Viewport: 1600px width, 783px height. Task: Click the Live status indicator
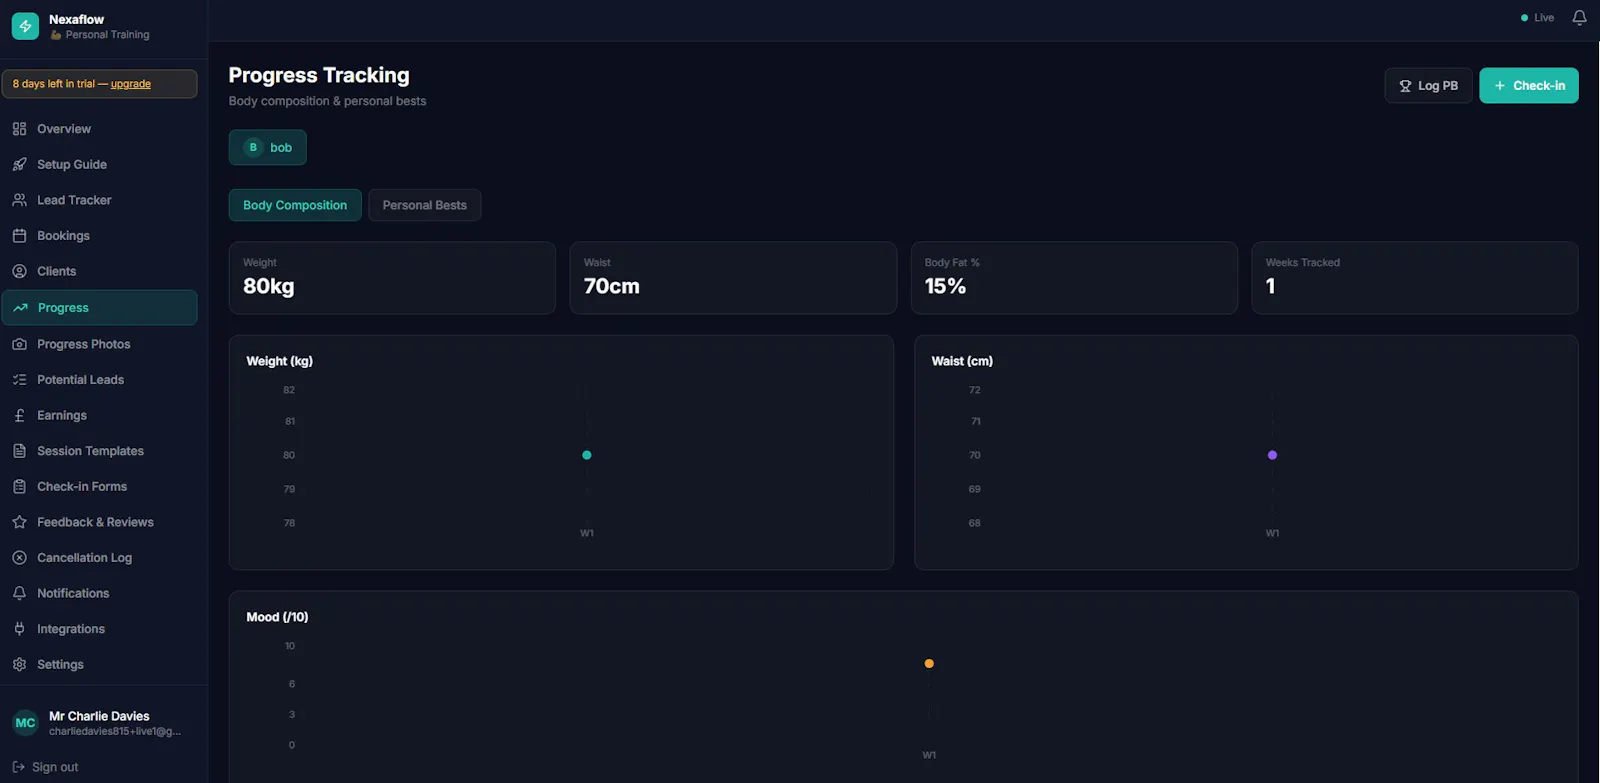point(1538,18)
